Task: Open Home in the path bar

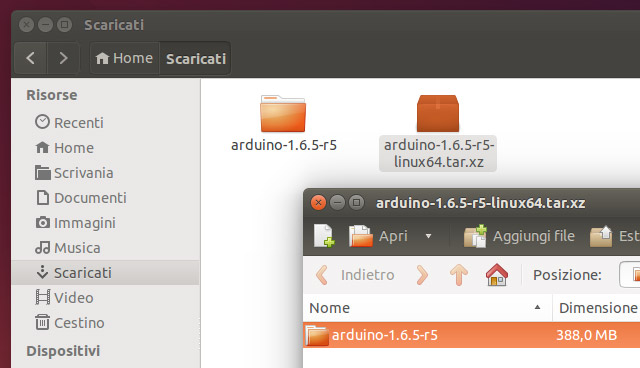Action: tap(124, 58)
